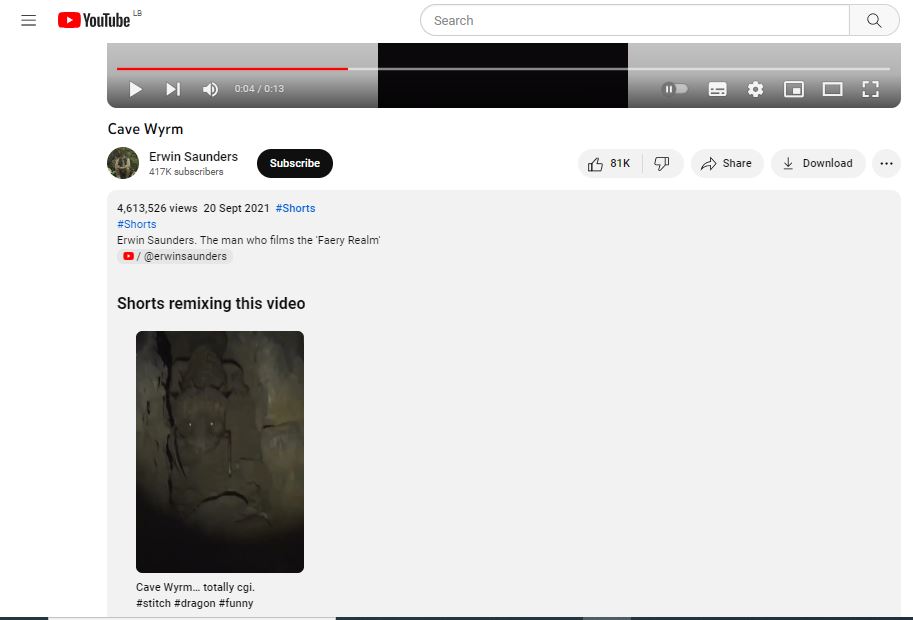
Task: Click the YouTube home logo
Action: point(94,20)
